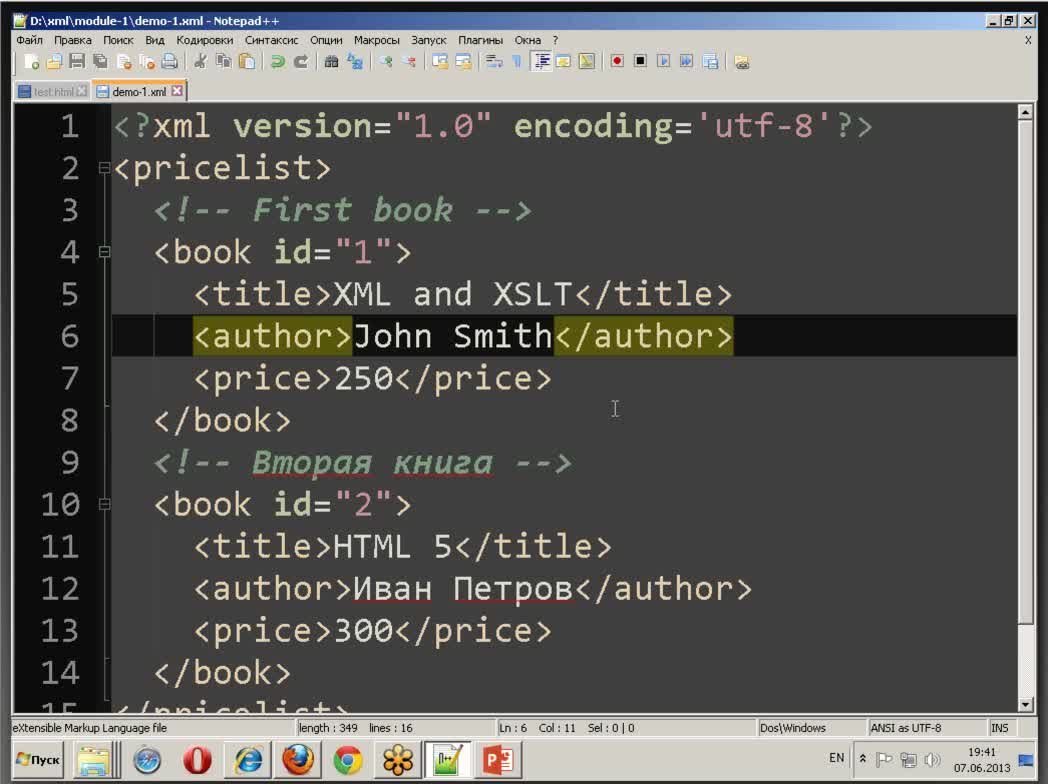The image size is (1048, 784).
Task: Open the Запуск menu
Action: (428, 40)
